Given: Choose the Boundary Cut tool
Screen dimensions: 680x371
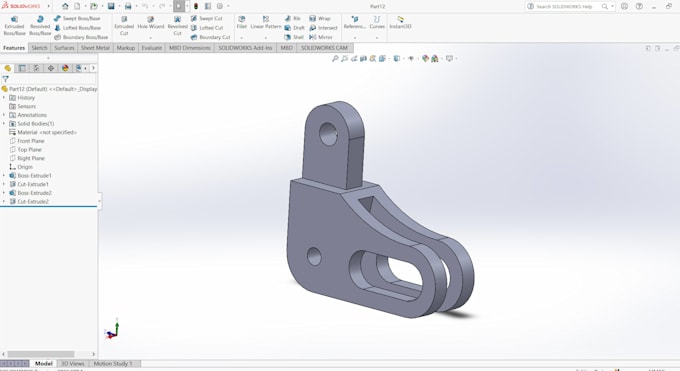Looking at the screenshot, I should [210, 37].
